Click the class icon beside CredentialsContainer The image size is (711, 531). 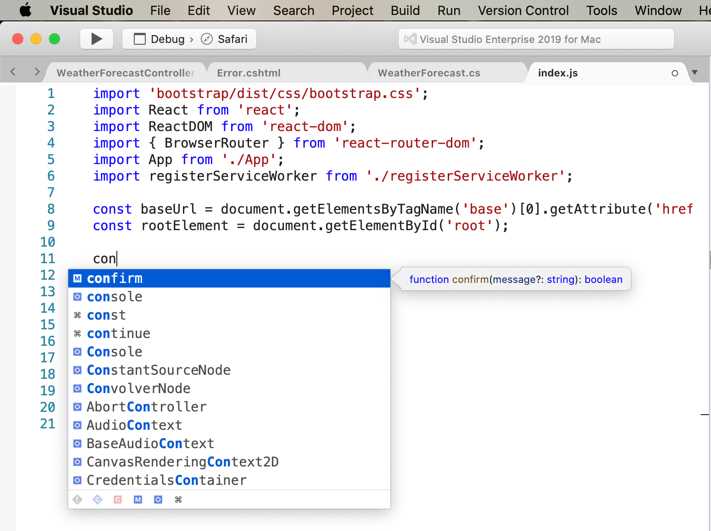click(x=78, y=480)
